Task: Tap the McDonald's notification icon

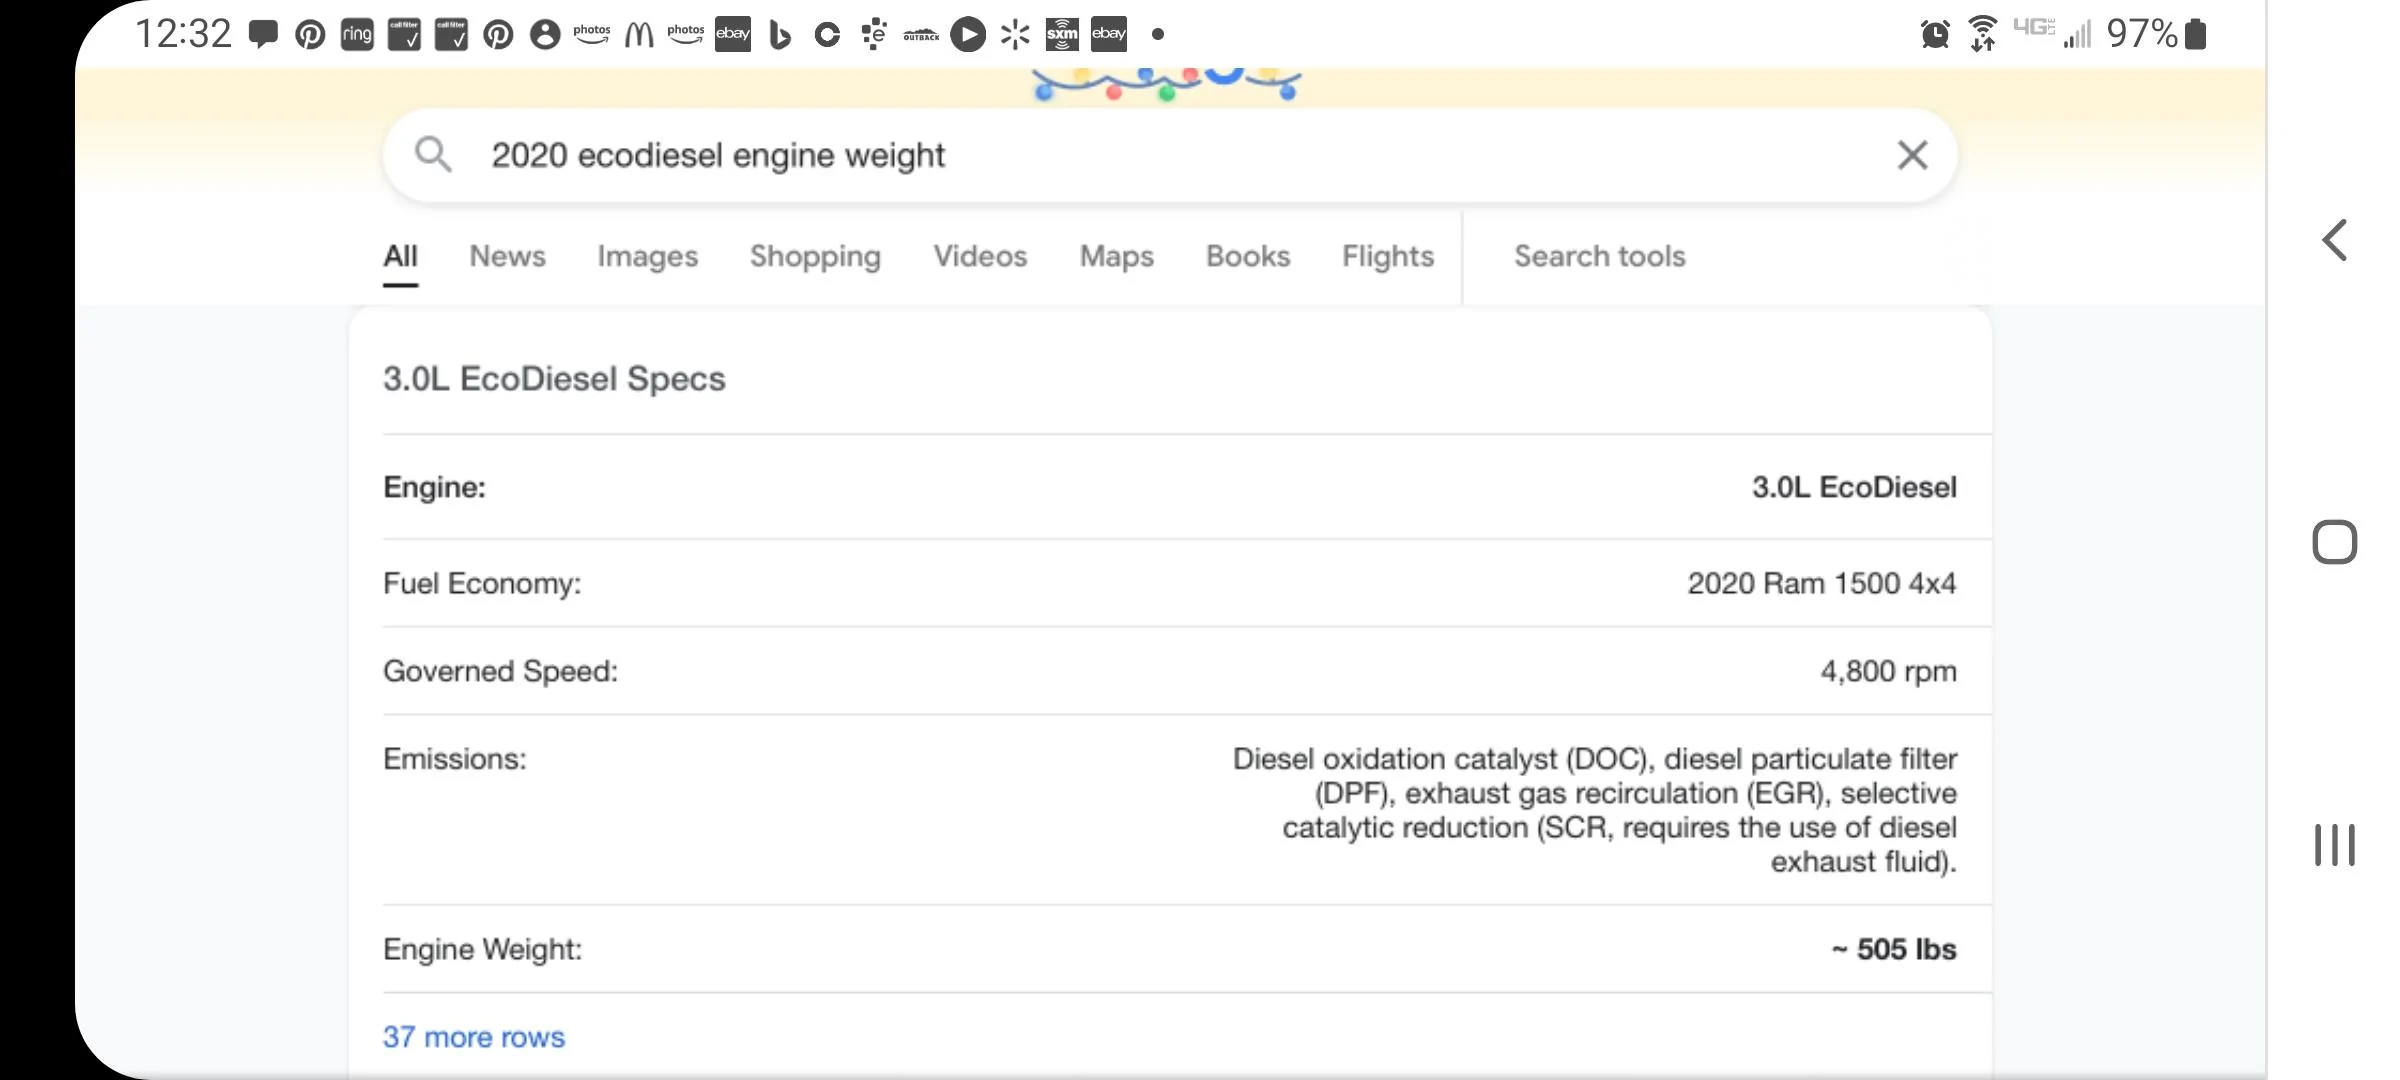Action: tap(639, 35)
